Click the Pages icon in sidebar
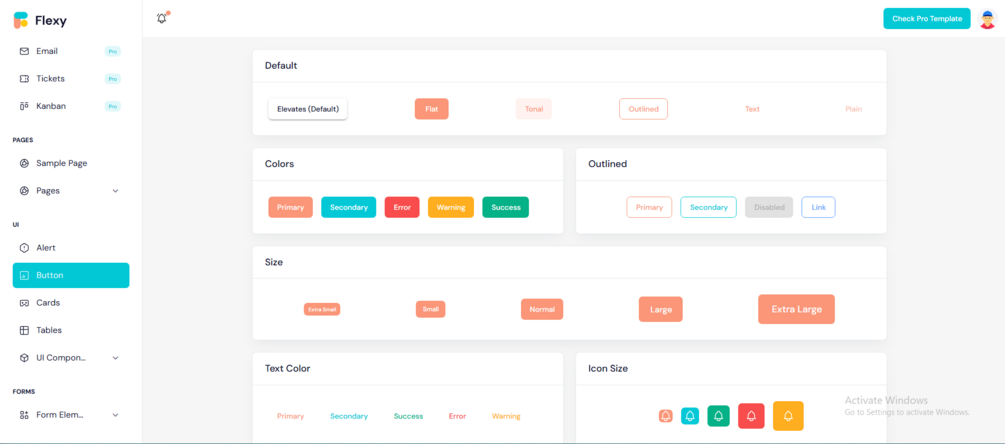 (x=24, y=191)
